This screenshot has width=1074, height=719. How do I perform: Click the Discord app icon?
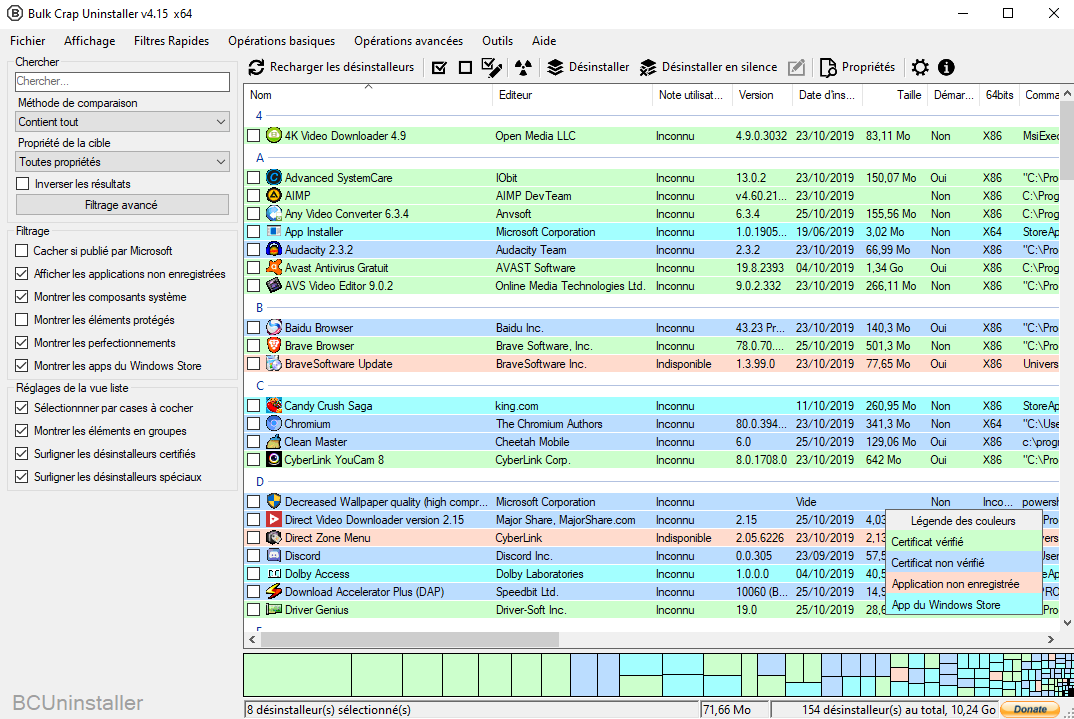(274, 555)
